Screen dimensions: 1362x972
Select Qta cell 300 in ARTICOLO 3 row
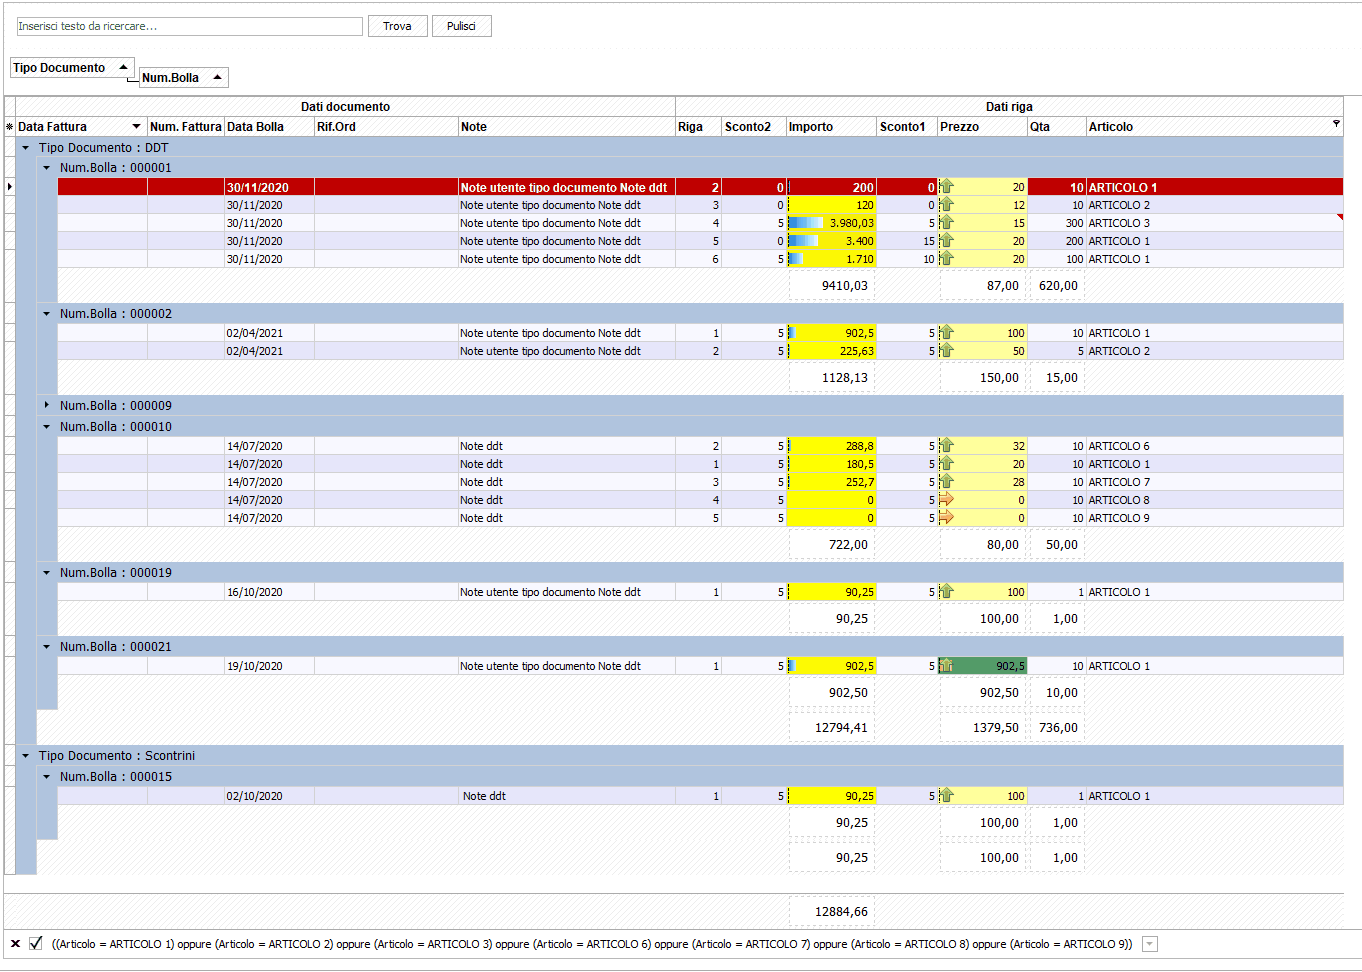tap(1056, 223)
